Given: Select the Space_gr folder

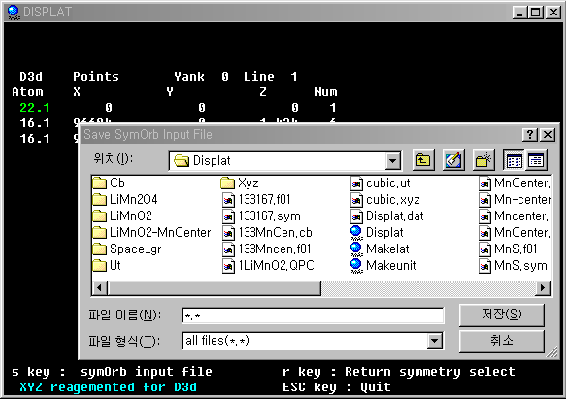Looking at the screenshot, I should 127,249.
